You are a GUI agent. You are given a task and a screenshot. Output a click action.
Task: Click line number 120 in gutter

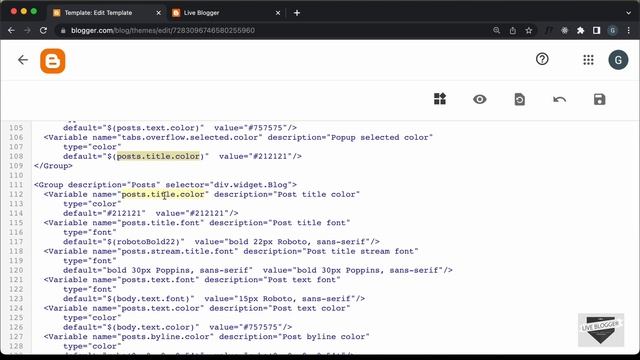click(16, 270)
